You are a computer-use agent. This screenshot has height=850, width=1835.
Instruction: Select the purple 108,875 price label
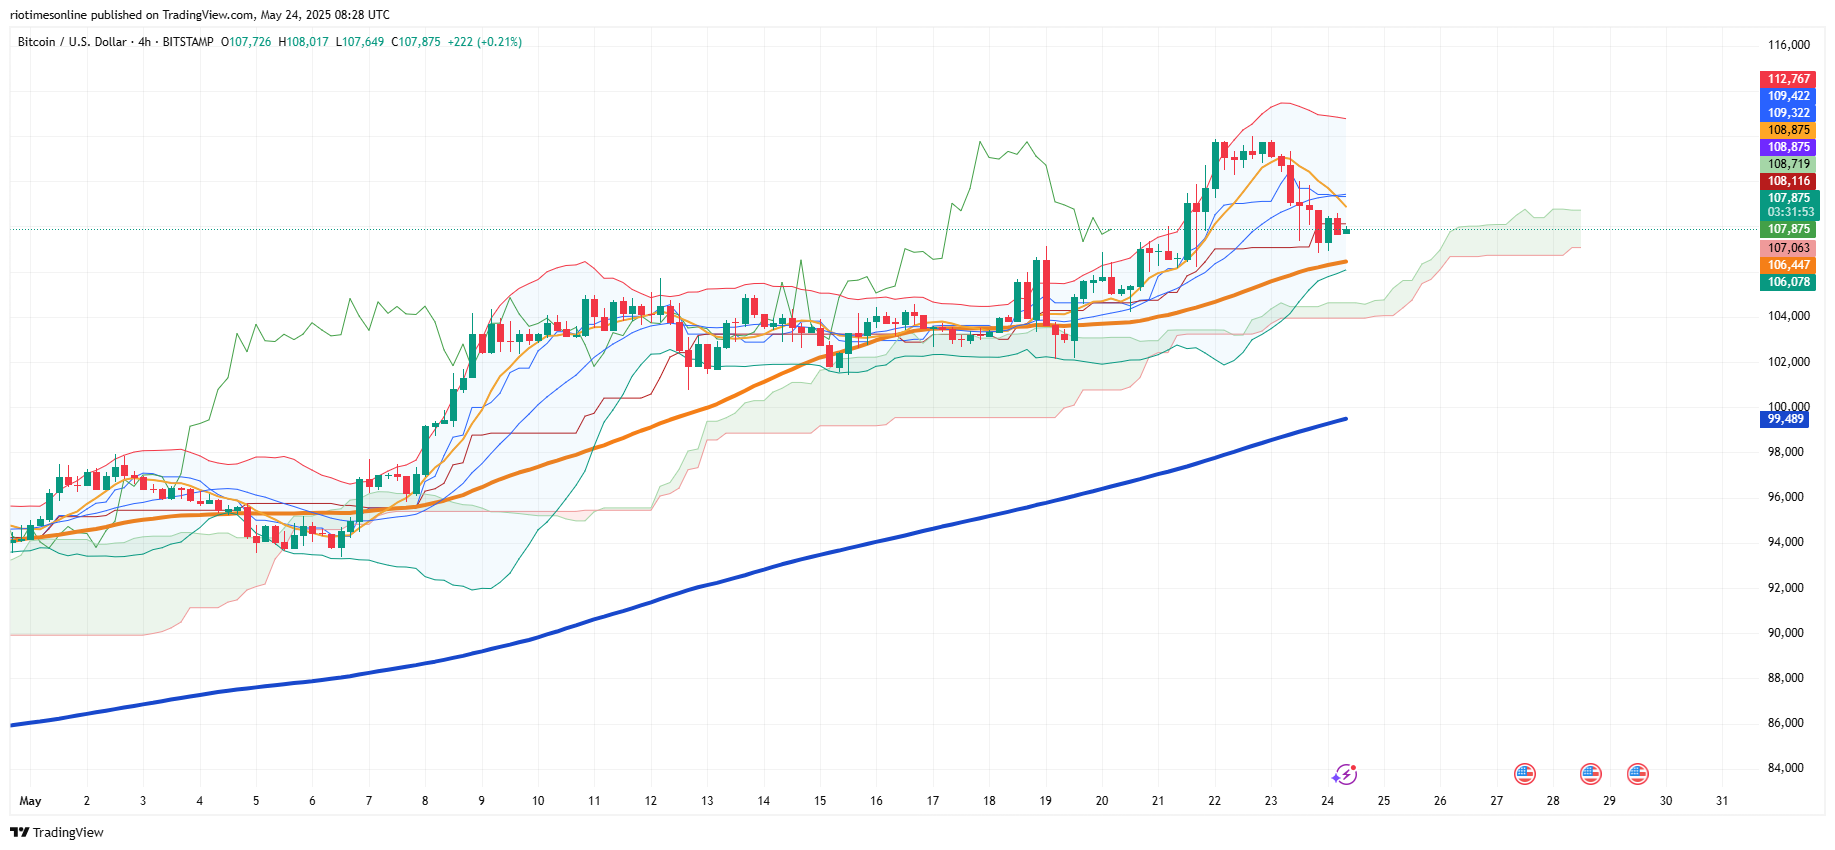[x=1788, y=147]
